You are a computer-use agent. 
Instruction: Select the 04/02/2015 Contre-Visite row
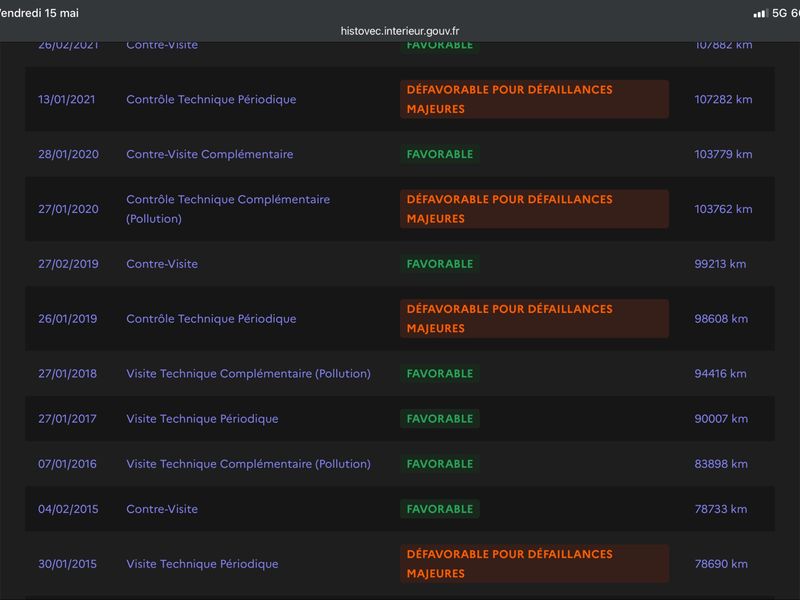399,509
